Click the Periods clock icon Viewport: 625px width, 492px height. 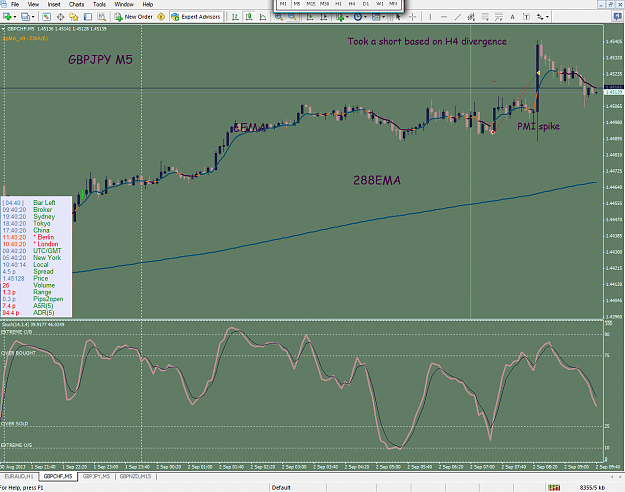point(358,17)
